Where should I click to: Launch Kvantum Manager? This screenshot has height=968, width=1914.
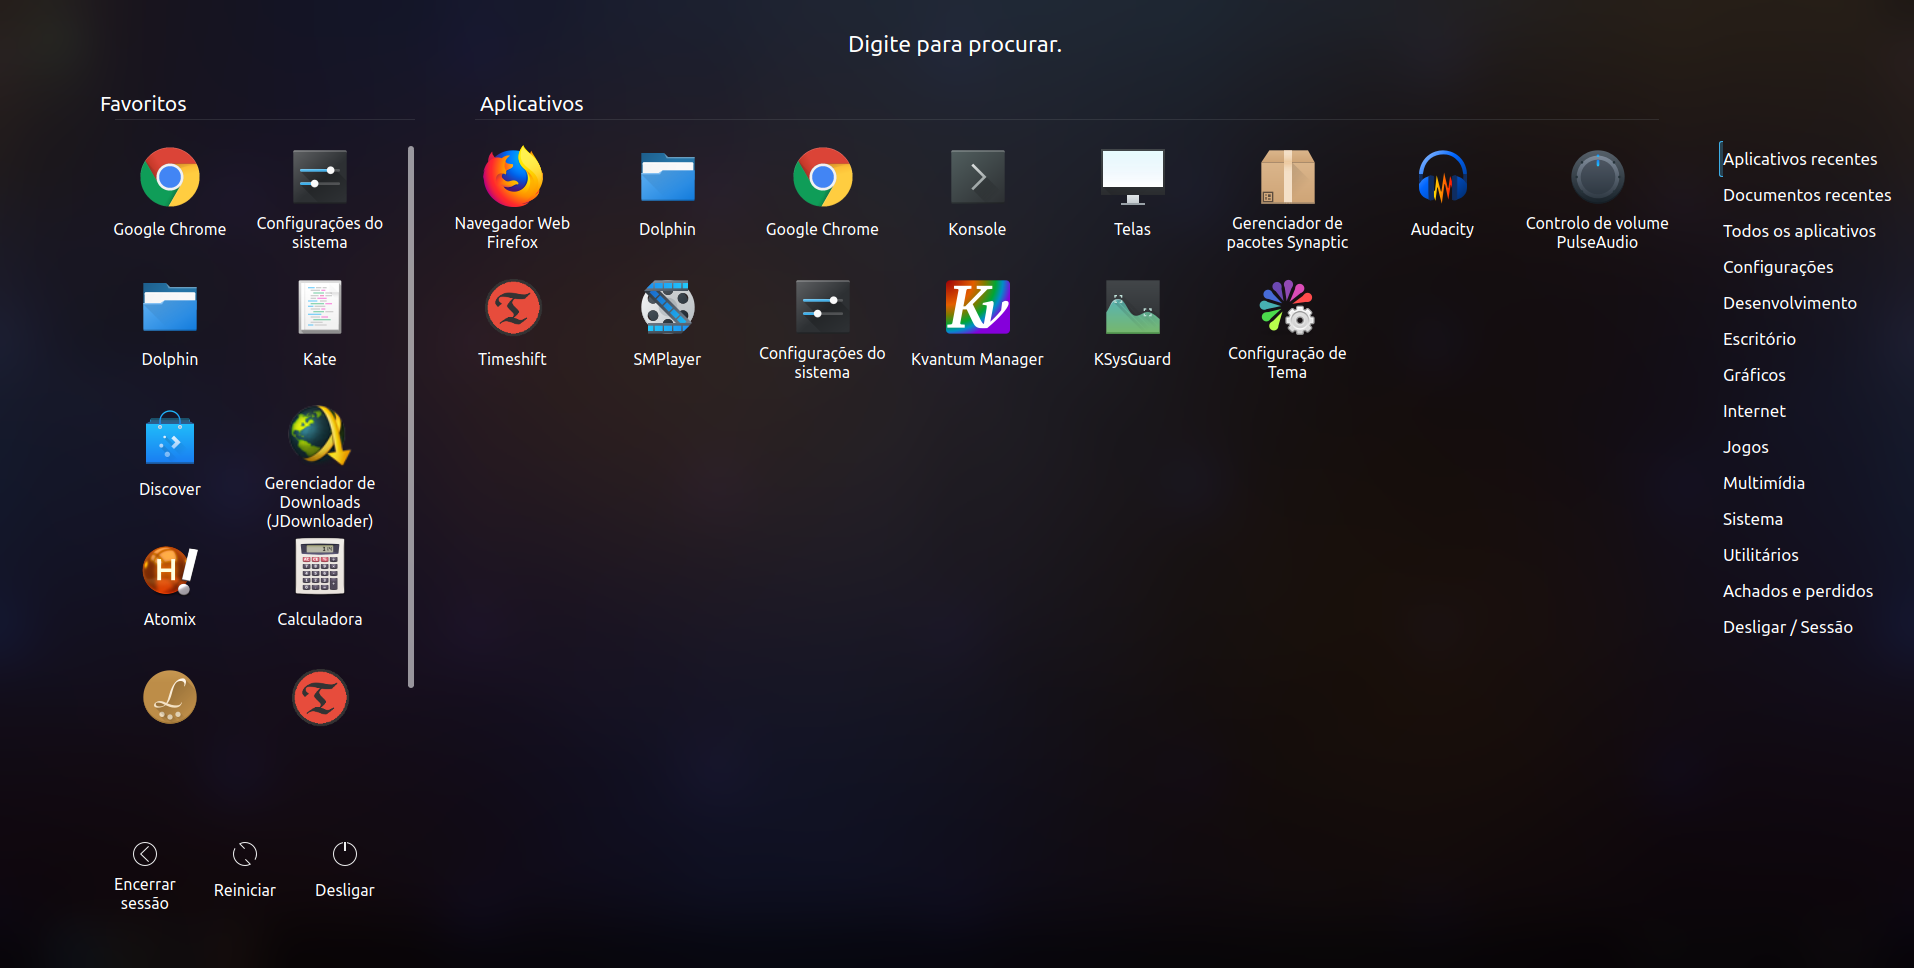pos(977,323)
